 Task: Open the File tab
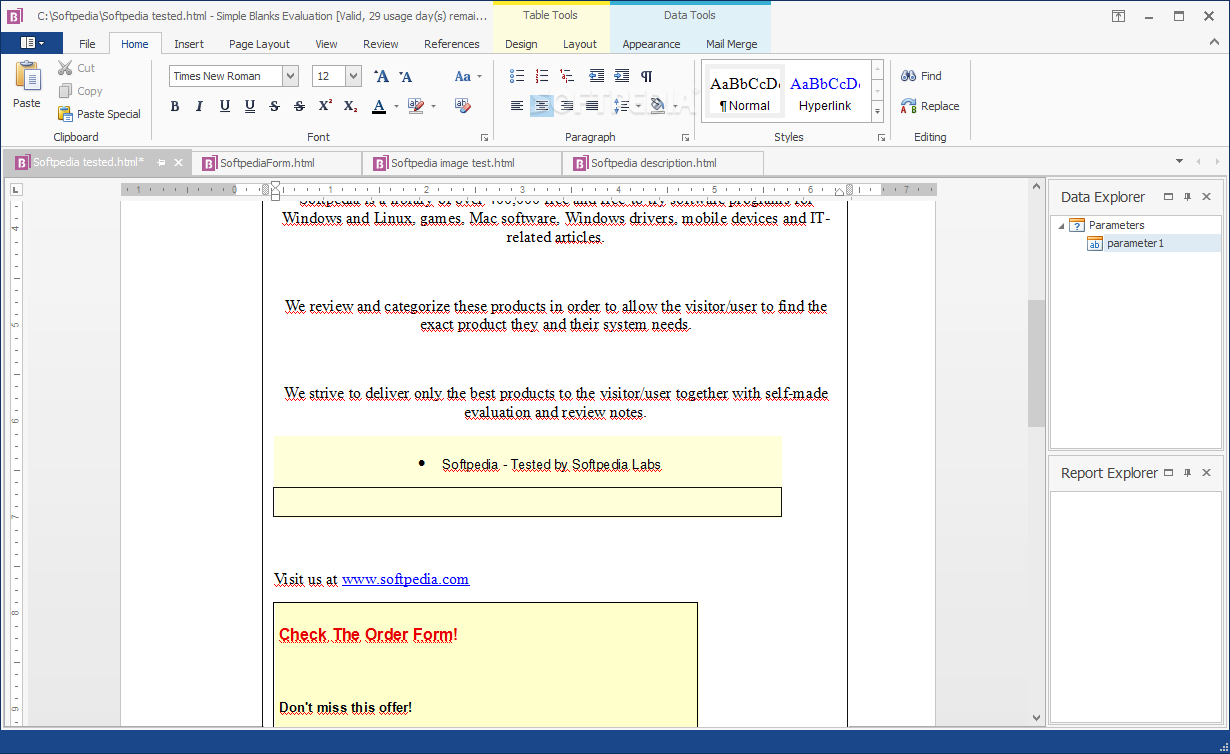pyautogui.click(x=87, y=44)
